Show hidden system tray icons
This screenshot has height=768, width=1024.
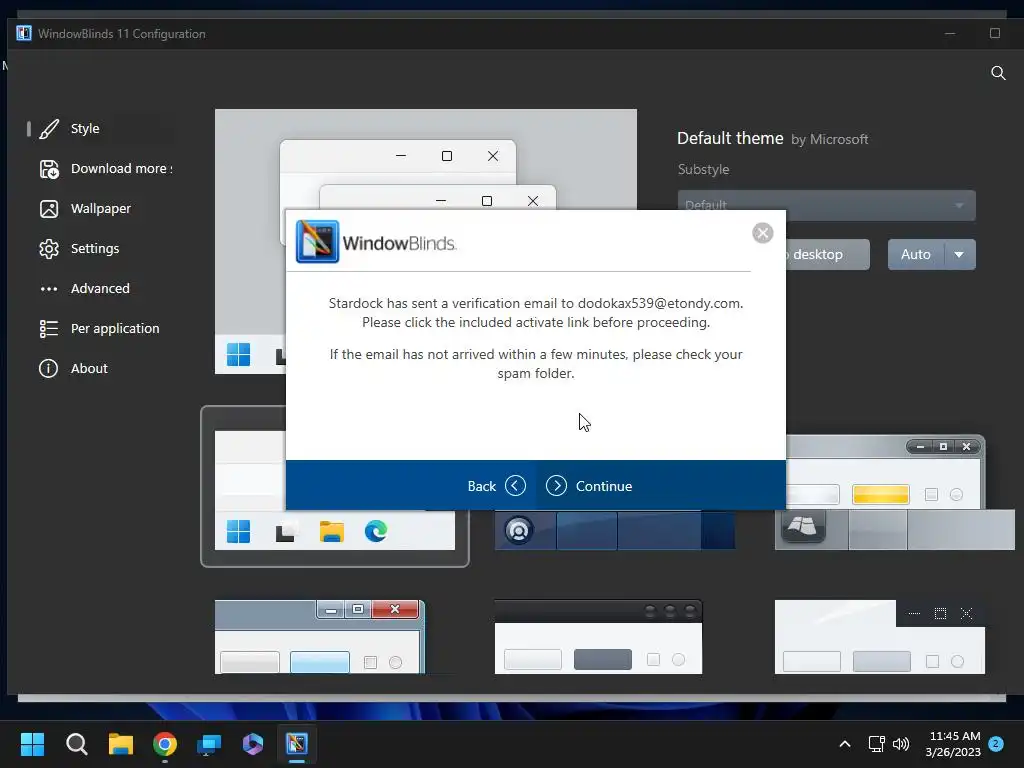844,744
